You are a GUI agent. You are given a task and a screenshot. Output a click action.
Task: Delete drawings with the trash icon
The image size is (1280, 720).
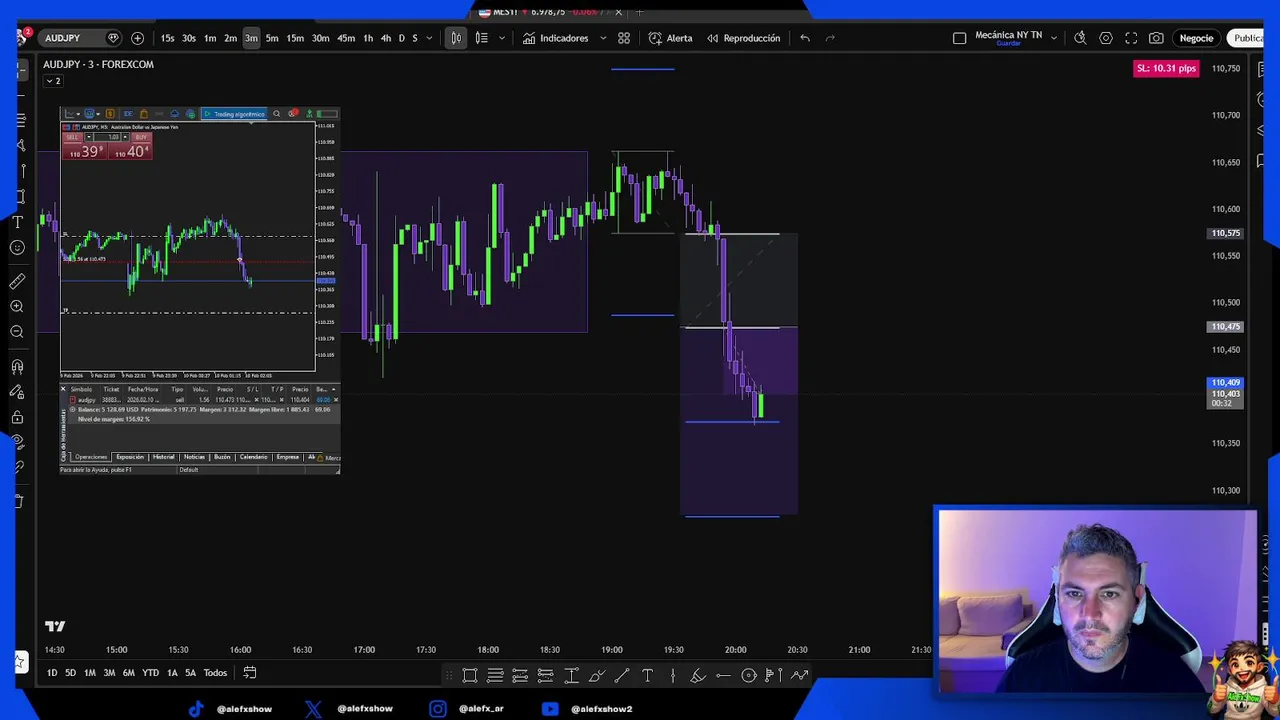[17, 501]
